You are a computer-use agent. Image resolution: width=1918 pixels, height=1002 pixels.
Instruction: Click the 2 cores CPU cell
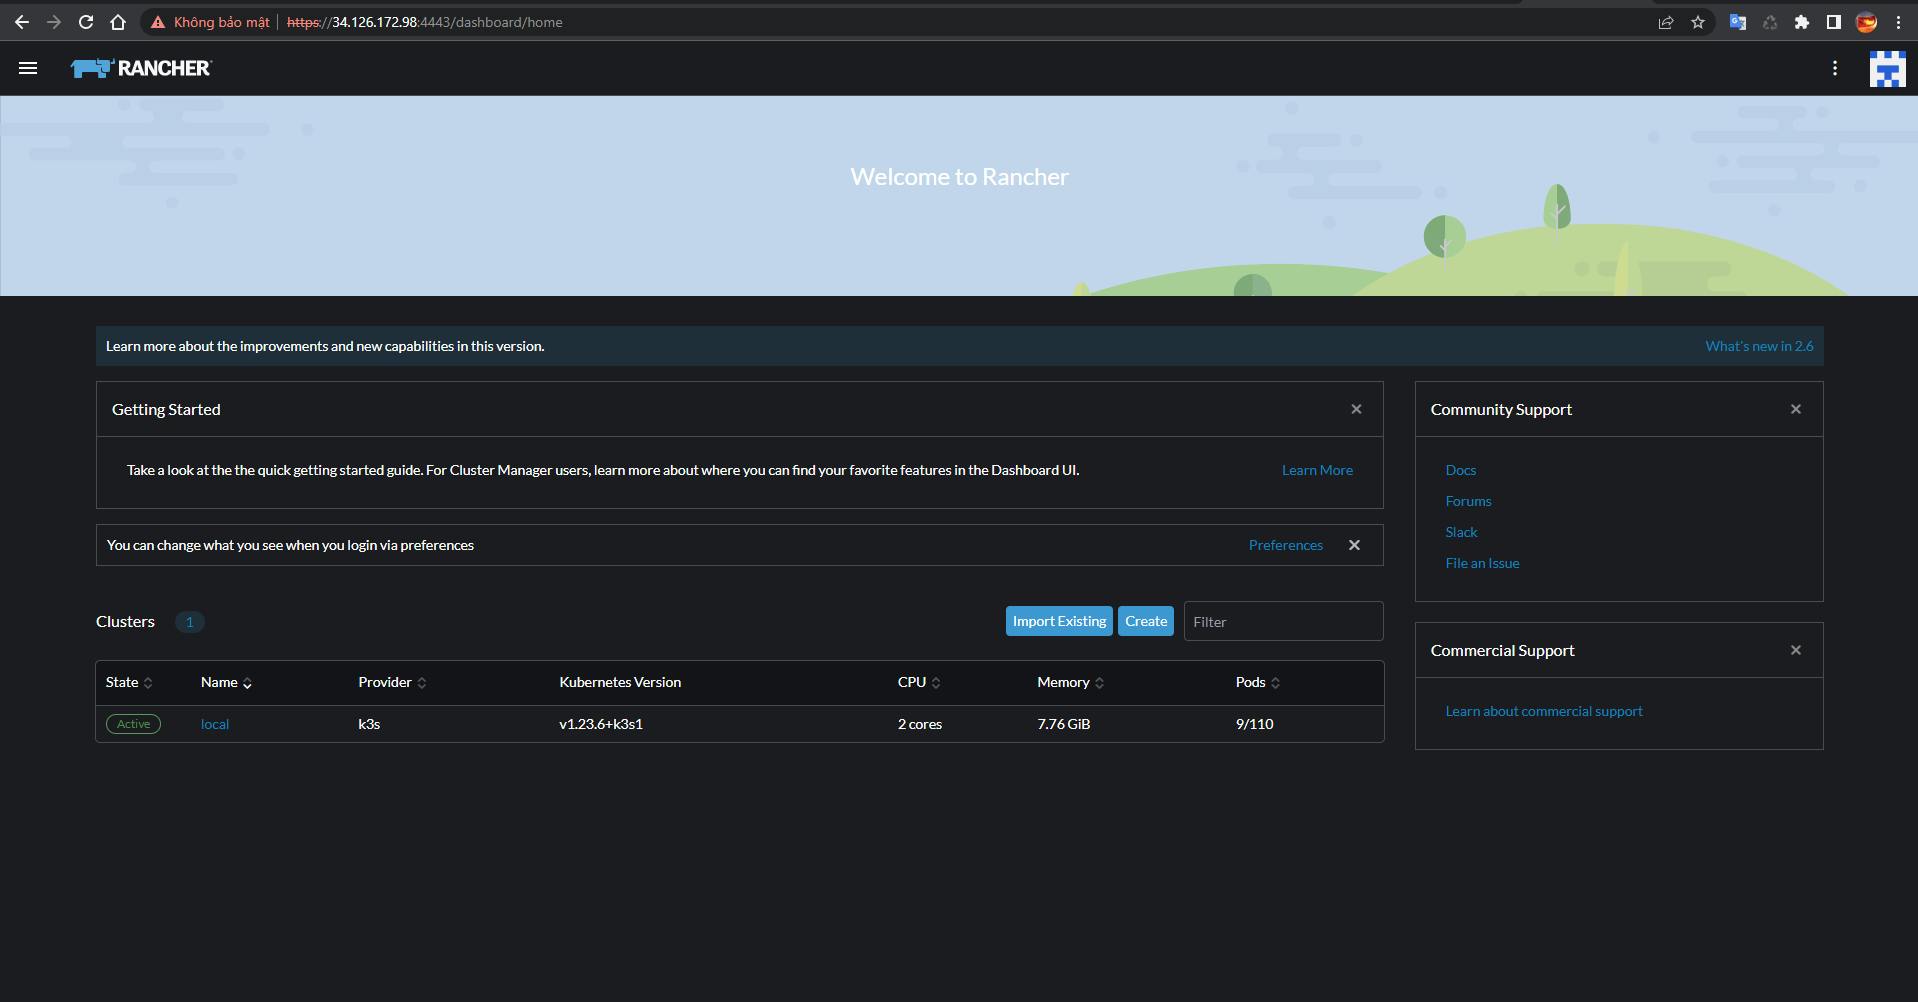tap(919, 724)
